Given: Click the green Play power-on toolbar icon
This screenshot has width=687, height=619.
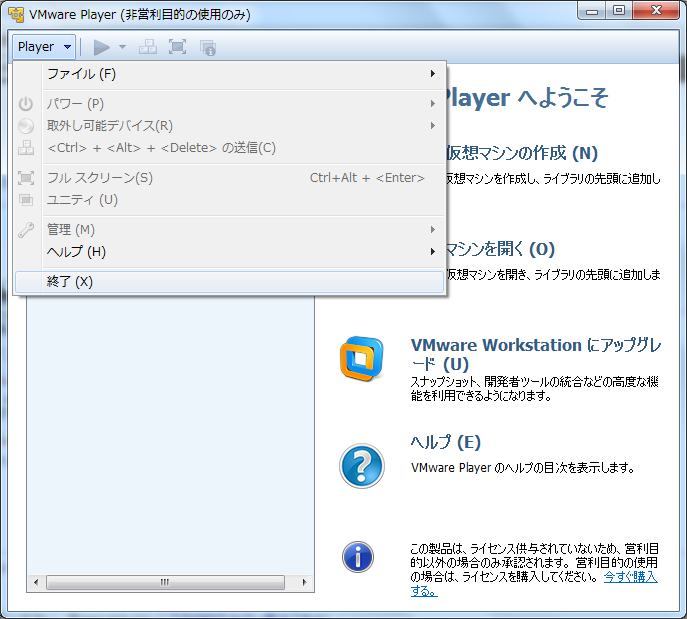Looking at the screenshot, I should (x=101, y=47).
